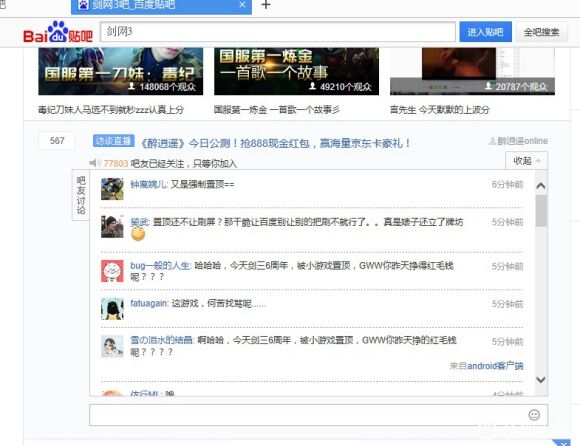
Task: Click the reply text input box
Action: click(x=318, y=415)
